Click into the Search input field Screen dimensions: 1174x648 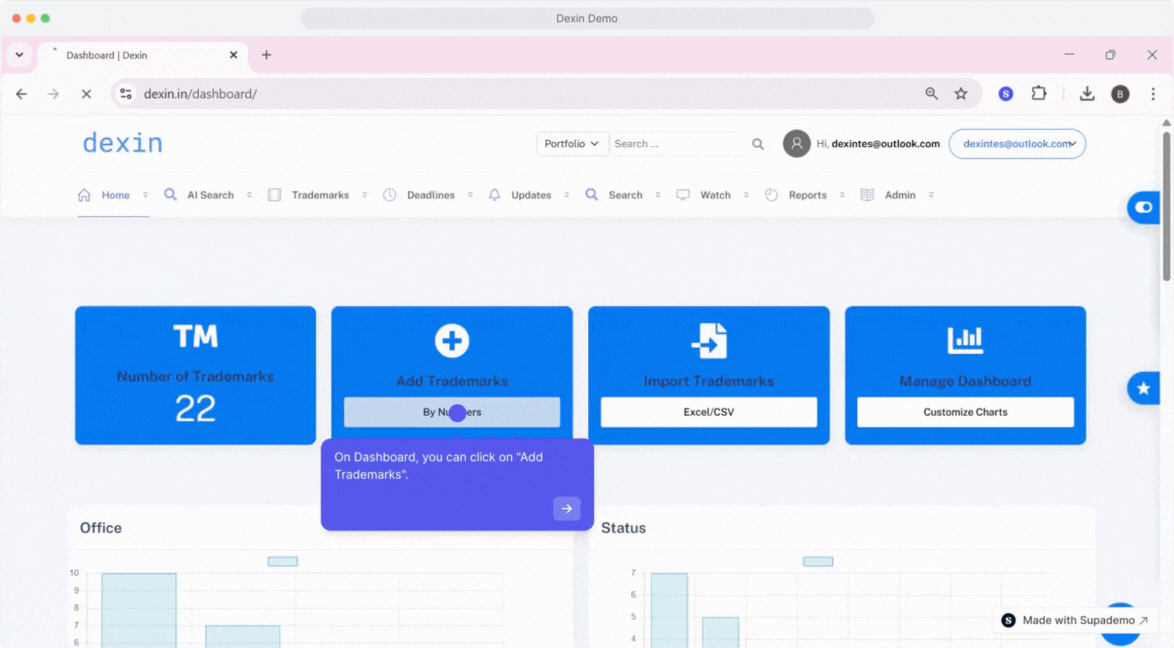pos(676,144)
